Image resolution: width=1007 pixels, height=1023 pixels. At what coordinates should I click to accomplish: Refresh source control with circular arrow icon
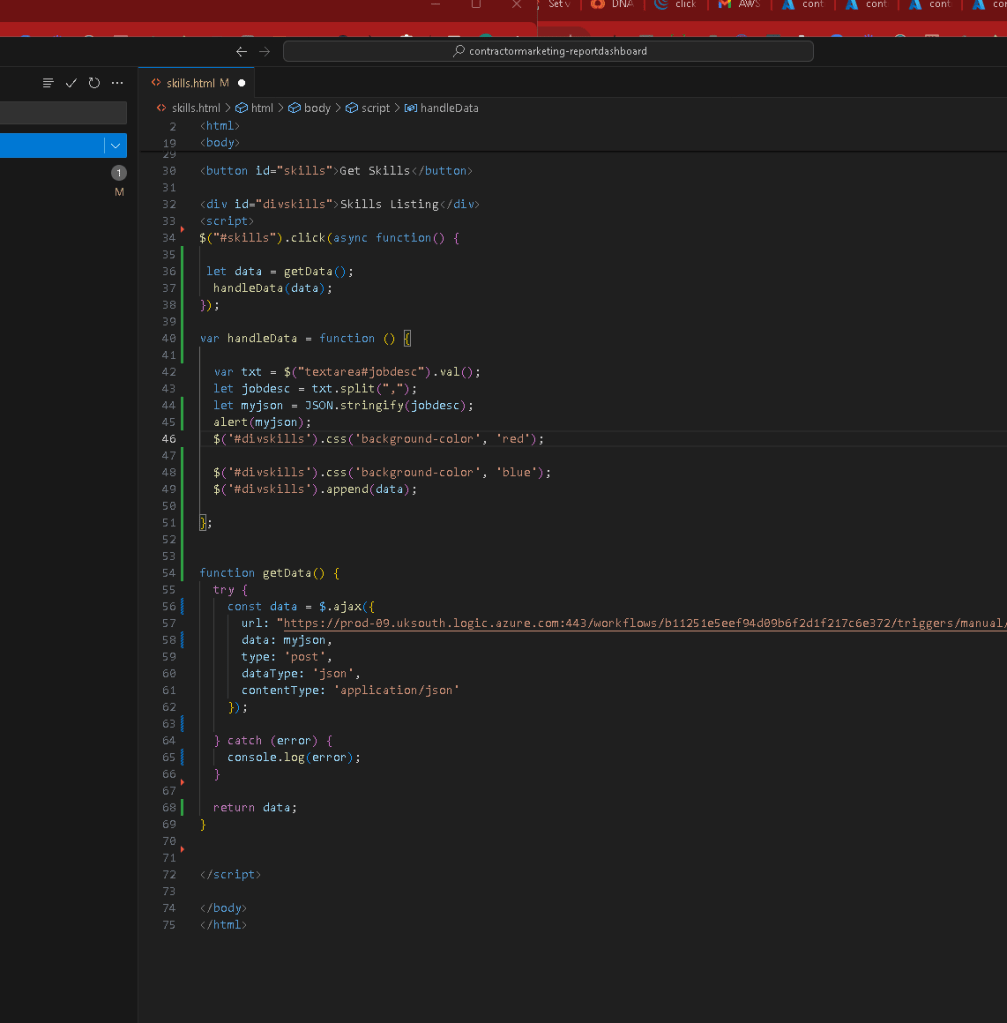(x=94, y=83)
